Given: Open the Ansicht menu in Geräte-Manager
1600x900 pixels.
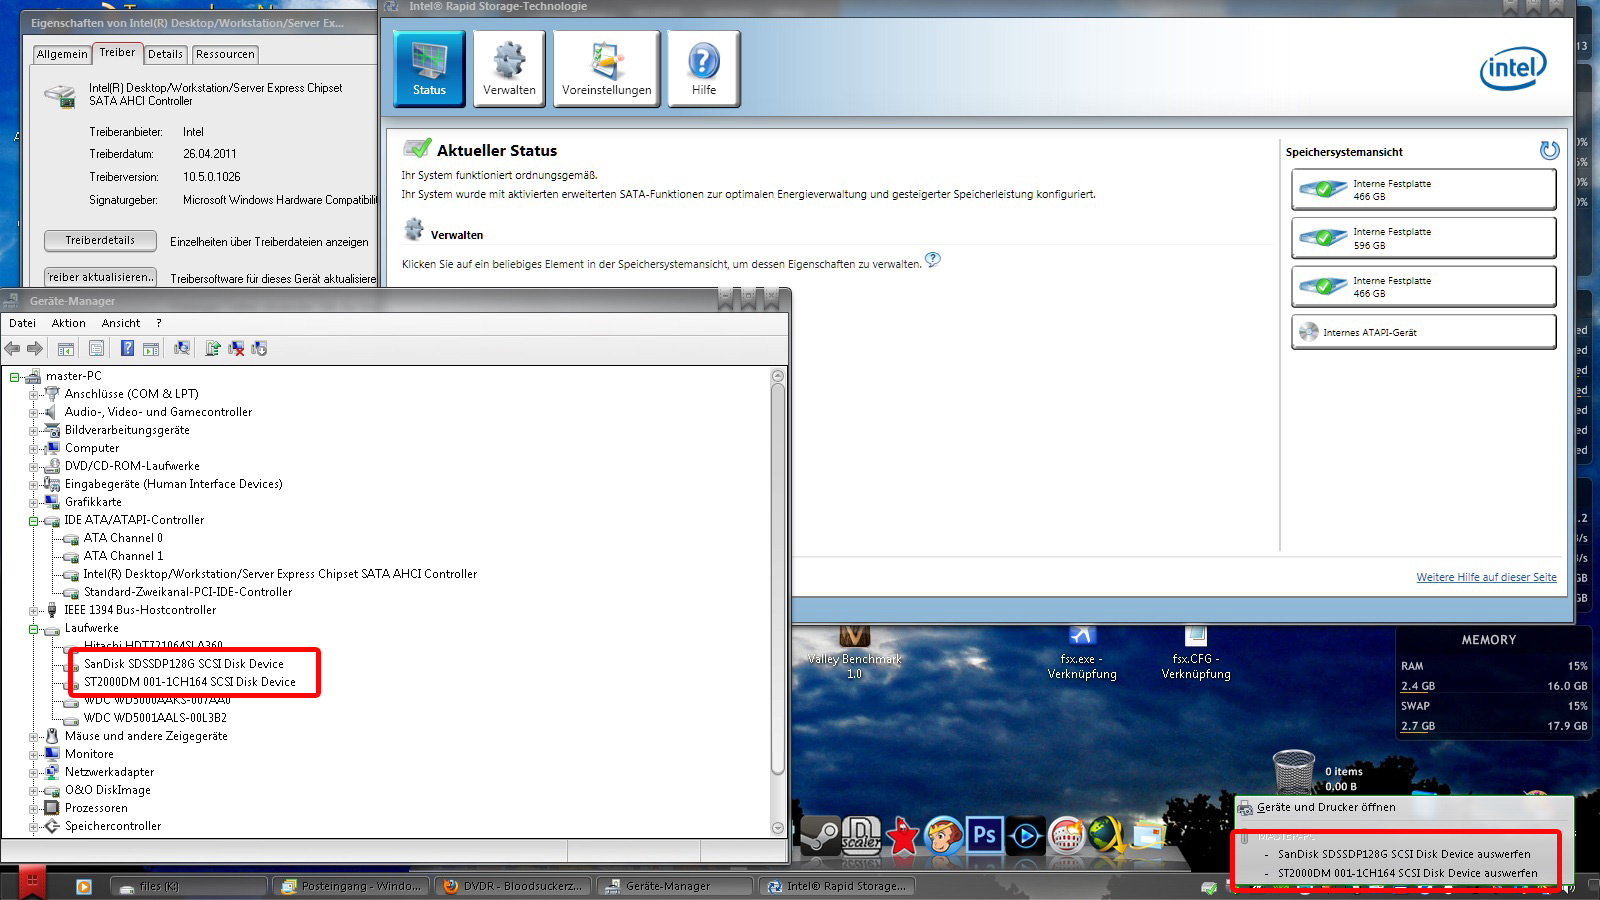Looking at the screenshot, I should pos(120,323).
